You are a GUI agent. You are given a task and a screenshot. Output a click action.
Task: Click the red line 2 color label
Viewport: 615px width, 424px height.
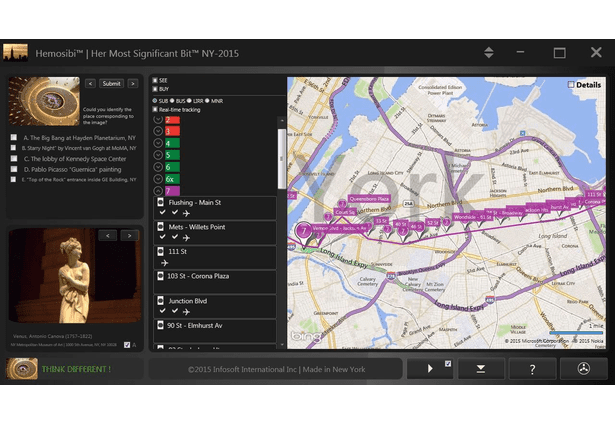173,120
